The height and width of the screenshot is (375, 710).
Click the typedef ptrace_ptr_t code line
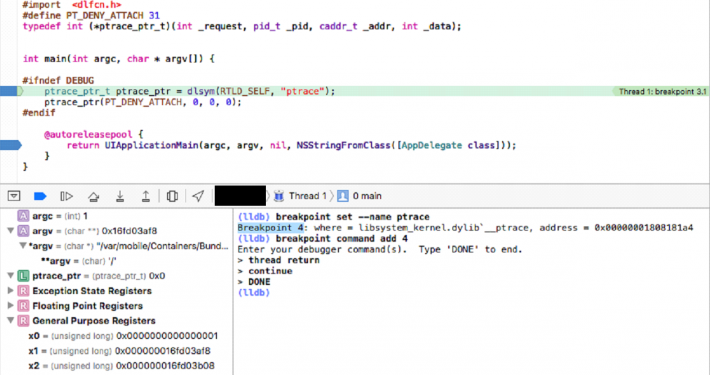click(242, 26)
